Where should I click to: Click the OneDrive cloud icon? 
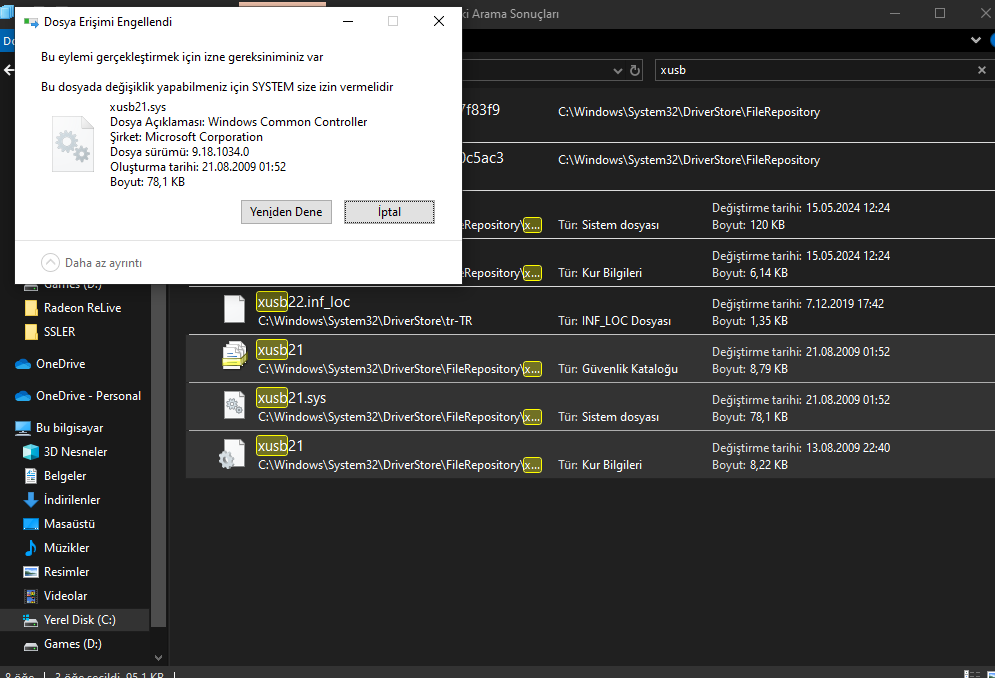[23, 364]
